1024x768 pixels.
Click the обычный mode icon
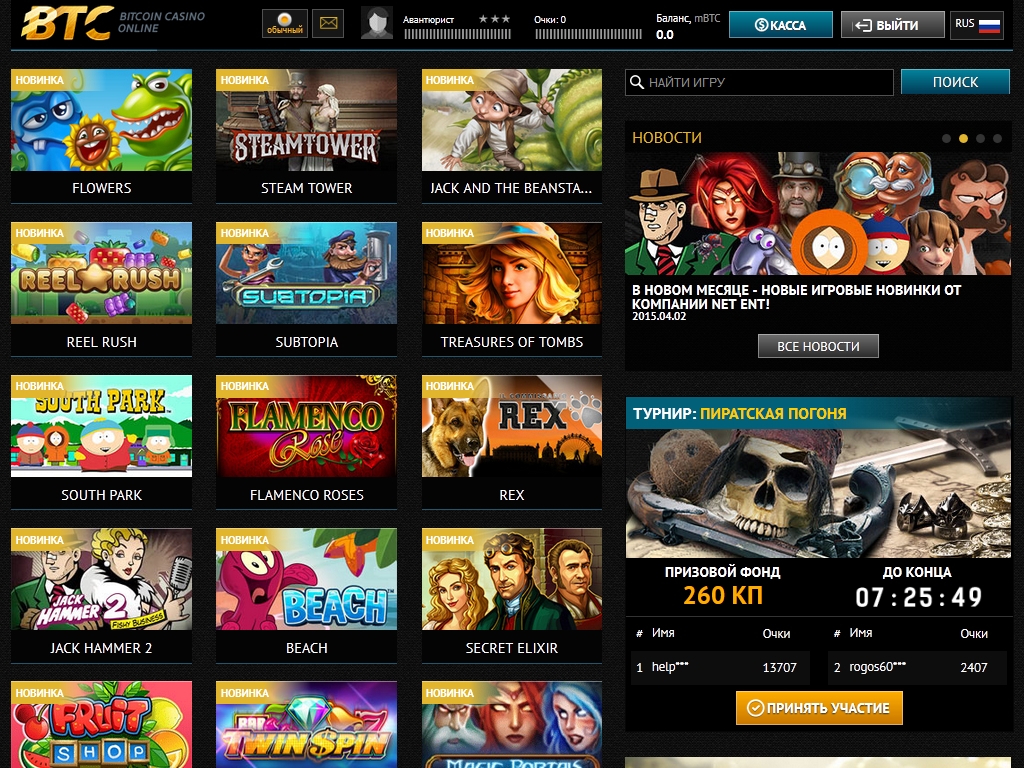(285, 24)
